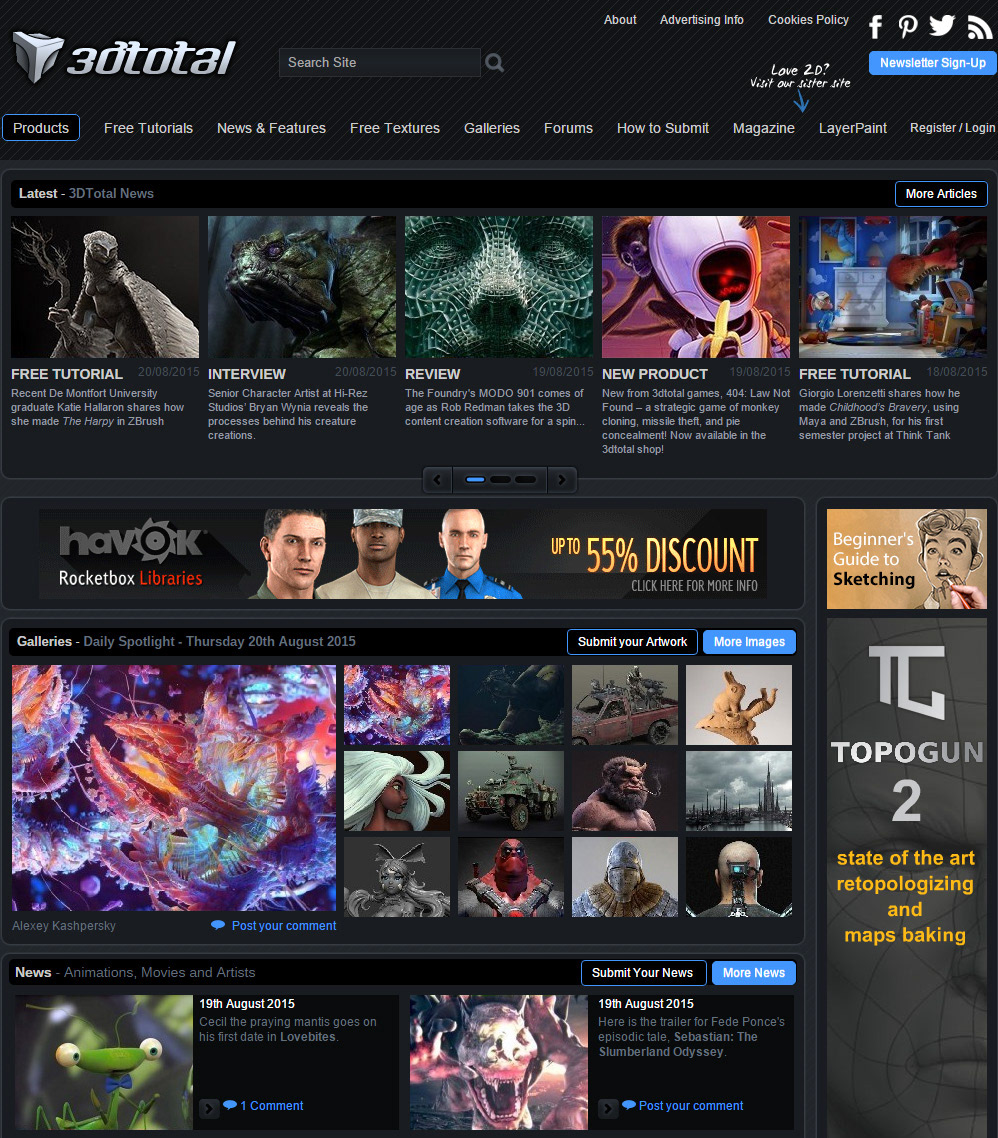Screen dimensions: 998x1138
Task: Click Register / Login
Action: click(x=952, y=128)
